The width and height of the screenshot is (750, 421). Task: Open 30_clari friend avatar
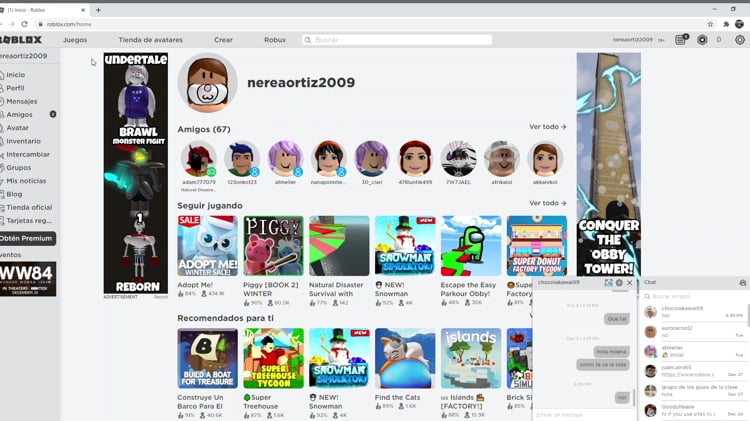pyautogui.click(x=372, y=158)
